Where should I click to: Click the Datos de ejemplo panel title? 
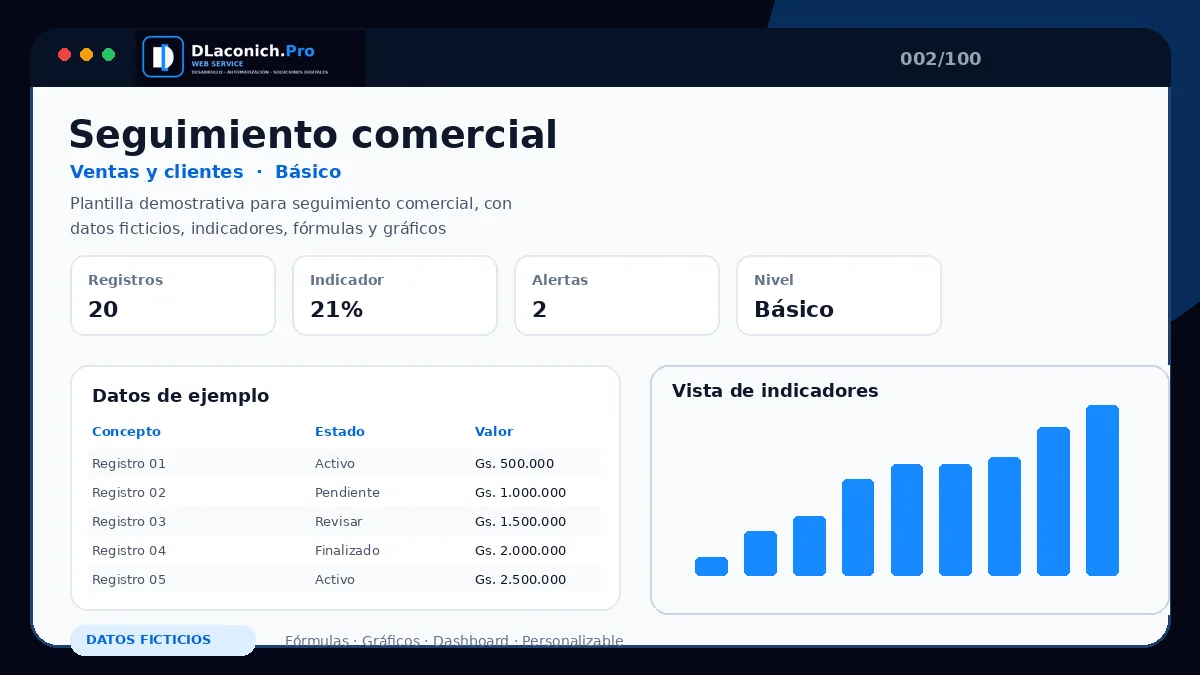tap(180, 396)
